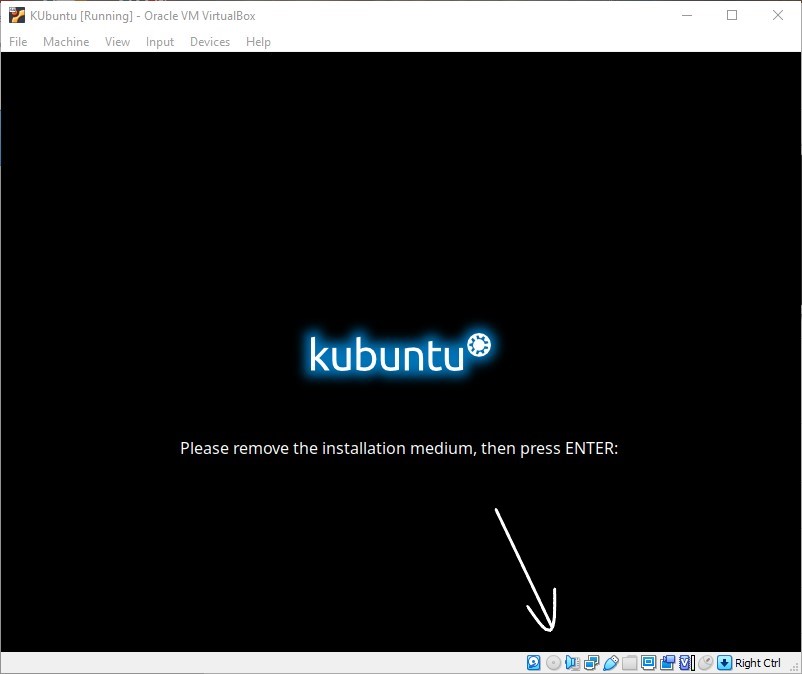
Task: Close the KUbuntu VM window
Action: pyautogui.click(x=777, y=15)
